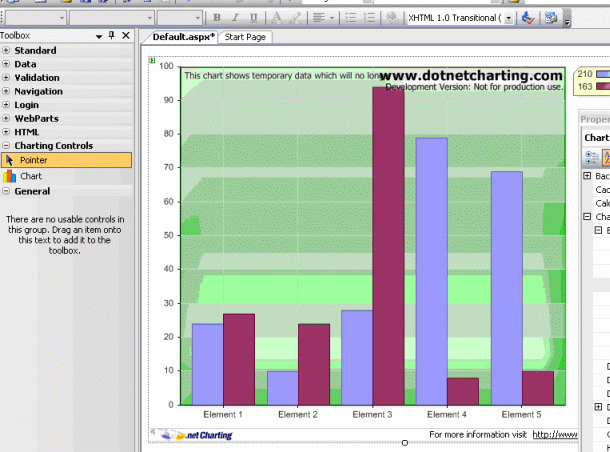The height and width of the screenshot is (452, 610).
Task: Expand the Login toolbox group
Action: coord(6,104)
